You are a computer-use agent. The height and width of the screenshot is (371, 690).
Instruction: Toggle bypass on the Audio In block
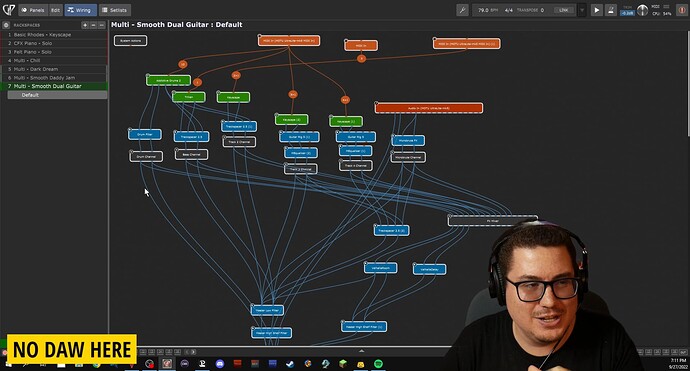(376, 103)
